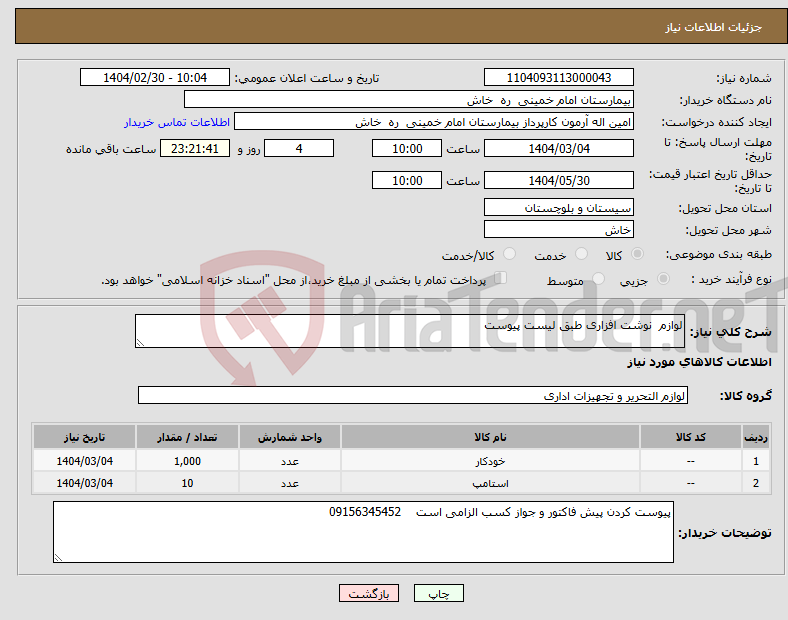The height and width of the screenshot is (620, 788).
Task: Click the تاریخ نیاز column header
Action: click(x=84, y=437)
